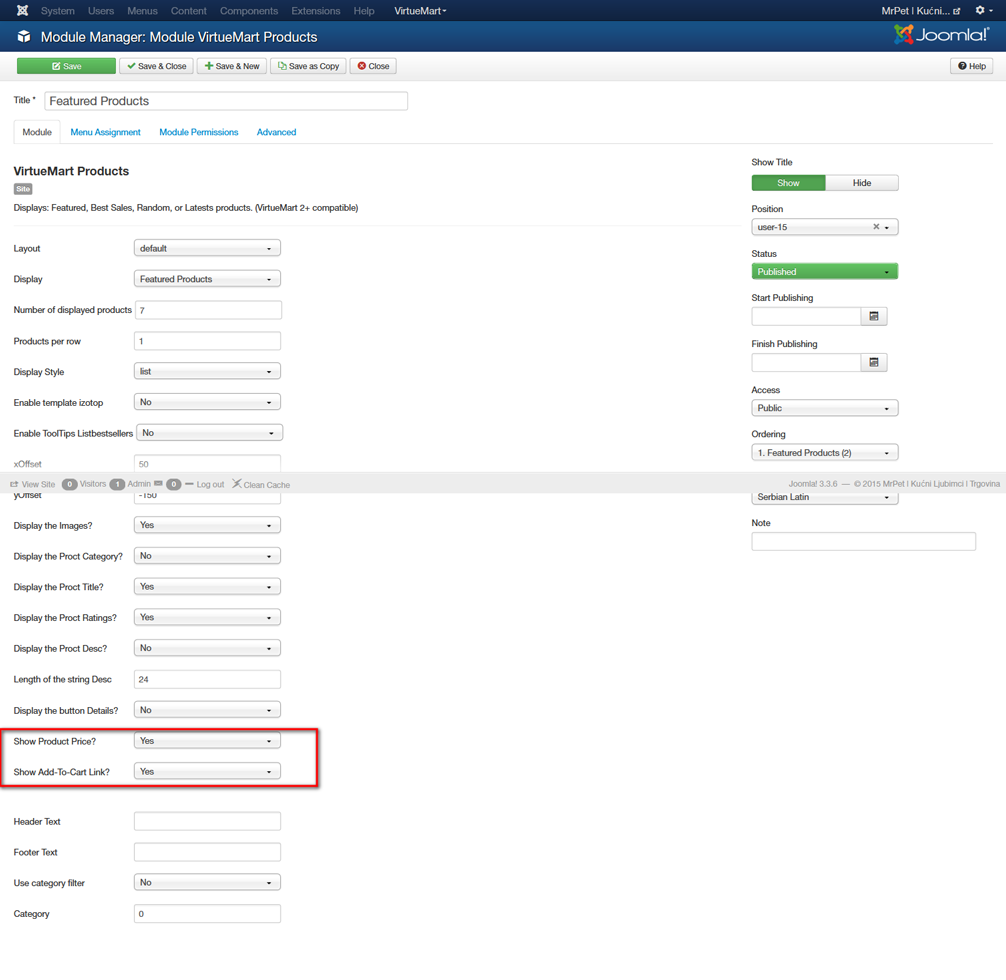The height and width of the screenshot is (980, 1006).
Task: Open Finish Publishing calendar picker
Action: click(873, 362)
